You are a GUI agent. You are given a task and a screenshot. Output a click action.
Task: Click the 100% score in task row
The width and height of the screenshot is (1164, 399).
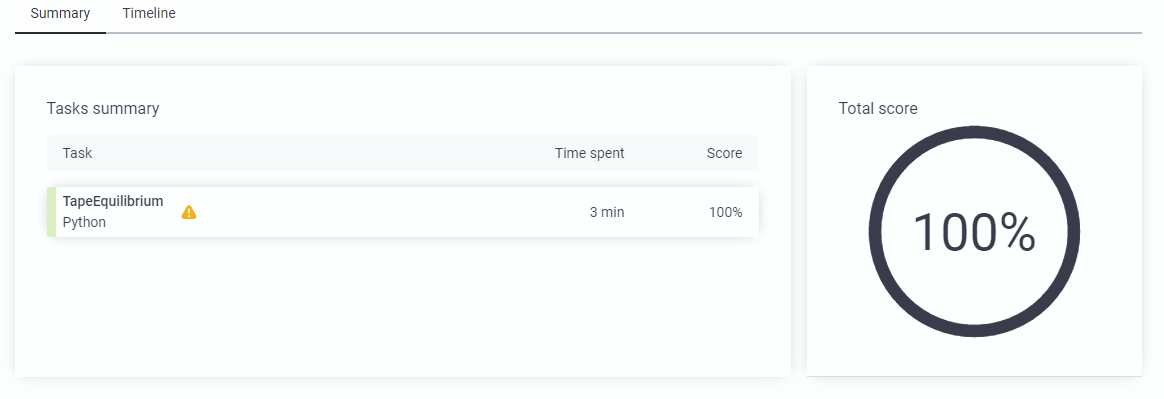(x=725, y=213)
